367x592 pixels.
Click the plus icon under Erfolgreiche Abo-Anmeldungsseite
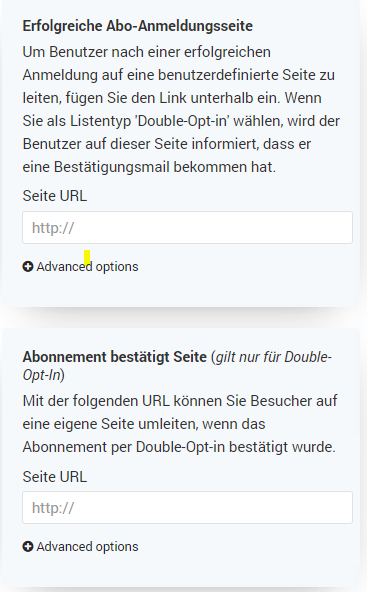pyautogui.click(x=28, y=267)
